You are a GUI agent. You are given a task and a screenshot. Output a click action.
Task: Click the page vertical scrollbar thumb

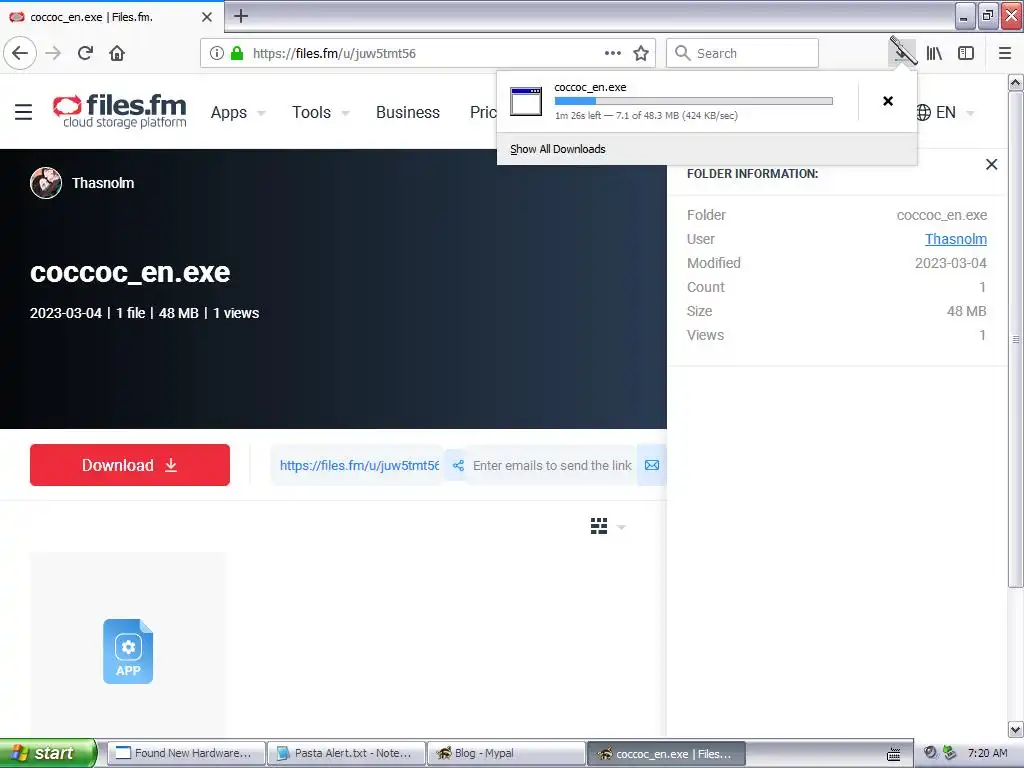pyautogui.click(x=1015, y=340)
